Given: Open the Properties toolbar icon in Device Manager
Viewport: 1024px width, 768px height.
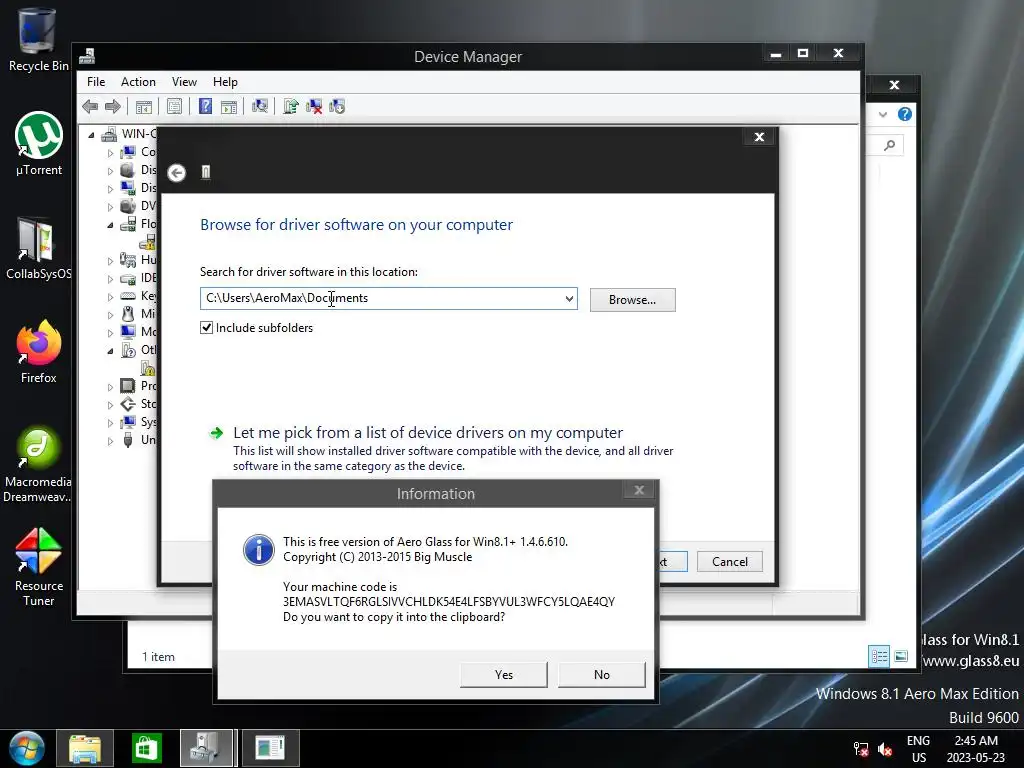Looking at the screenshot, I should coord(174,106).
